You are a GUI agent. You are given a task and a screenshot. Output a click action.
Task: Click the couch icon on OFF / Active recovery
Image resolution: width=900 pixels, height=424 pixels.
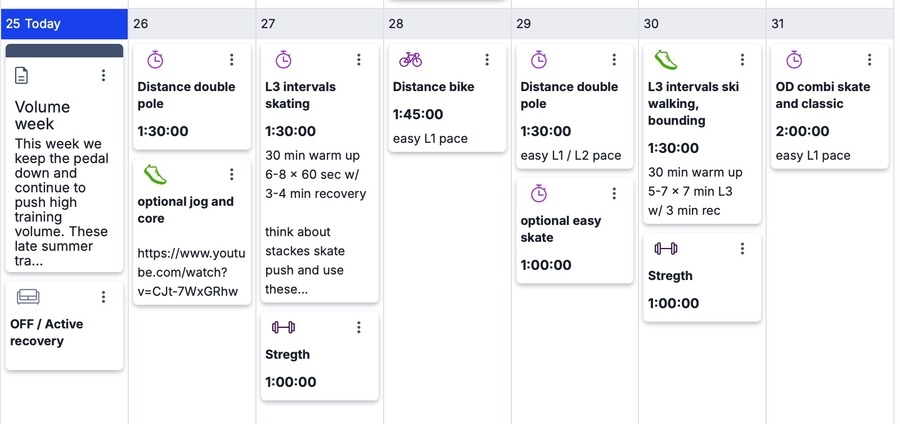click(27, 297)
